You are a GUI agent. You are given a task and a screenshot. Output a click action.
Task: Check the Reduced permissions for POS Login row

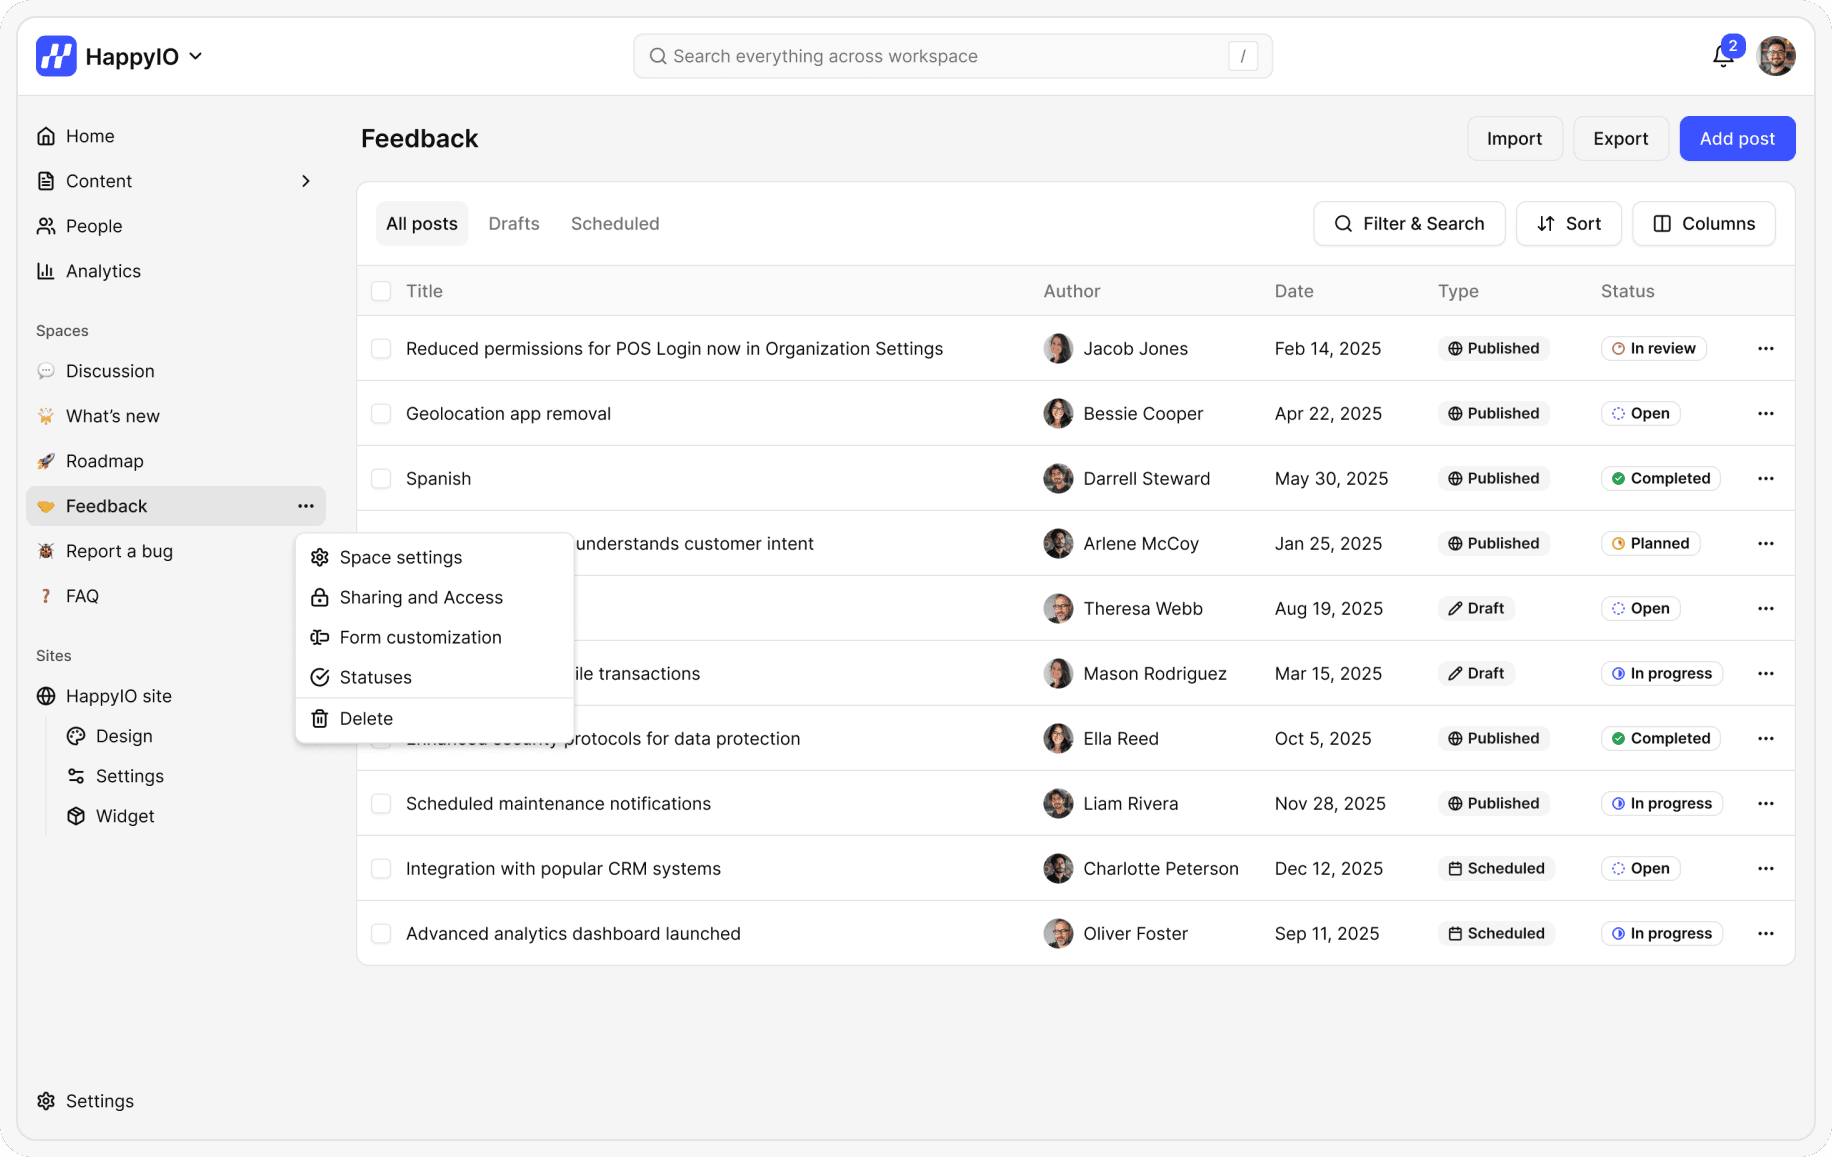click(x=381, y=348)
